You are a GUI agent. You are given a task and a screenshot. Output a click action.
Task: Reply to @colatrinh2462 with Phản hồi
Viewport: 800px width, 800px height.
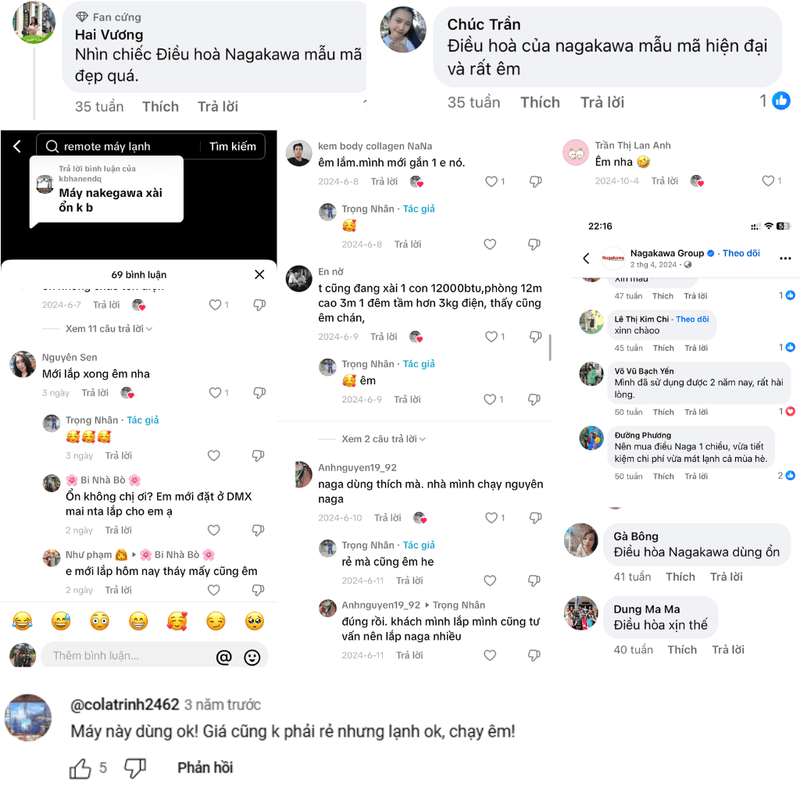205,767
